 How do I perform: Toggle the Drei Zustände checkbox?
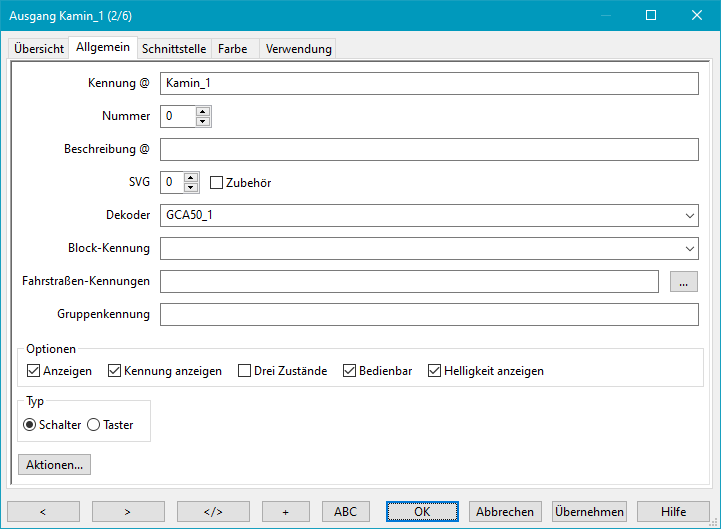[x=245, y=371]
